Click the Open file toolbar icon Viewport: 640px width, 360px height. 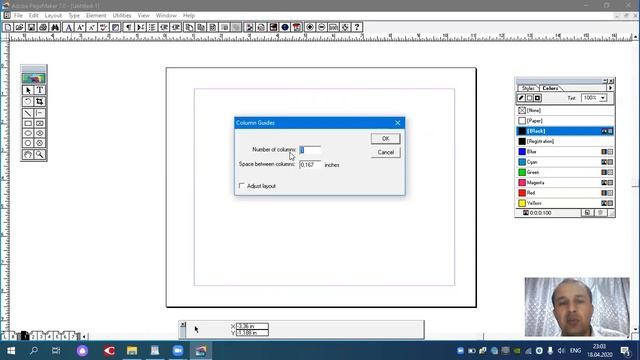pyautogui.click(x=19, y=27)
